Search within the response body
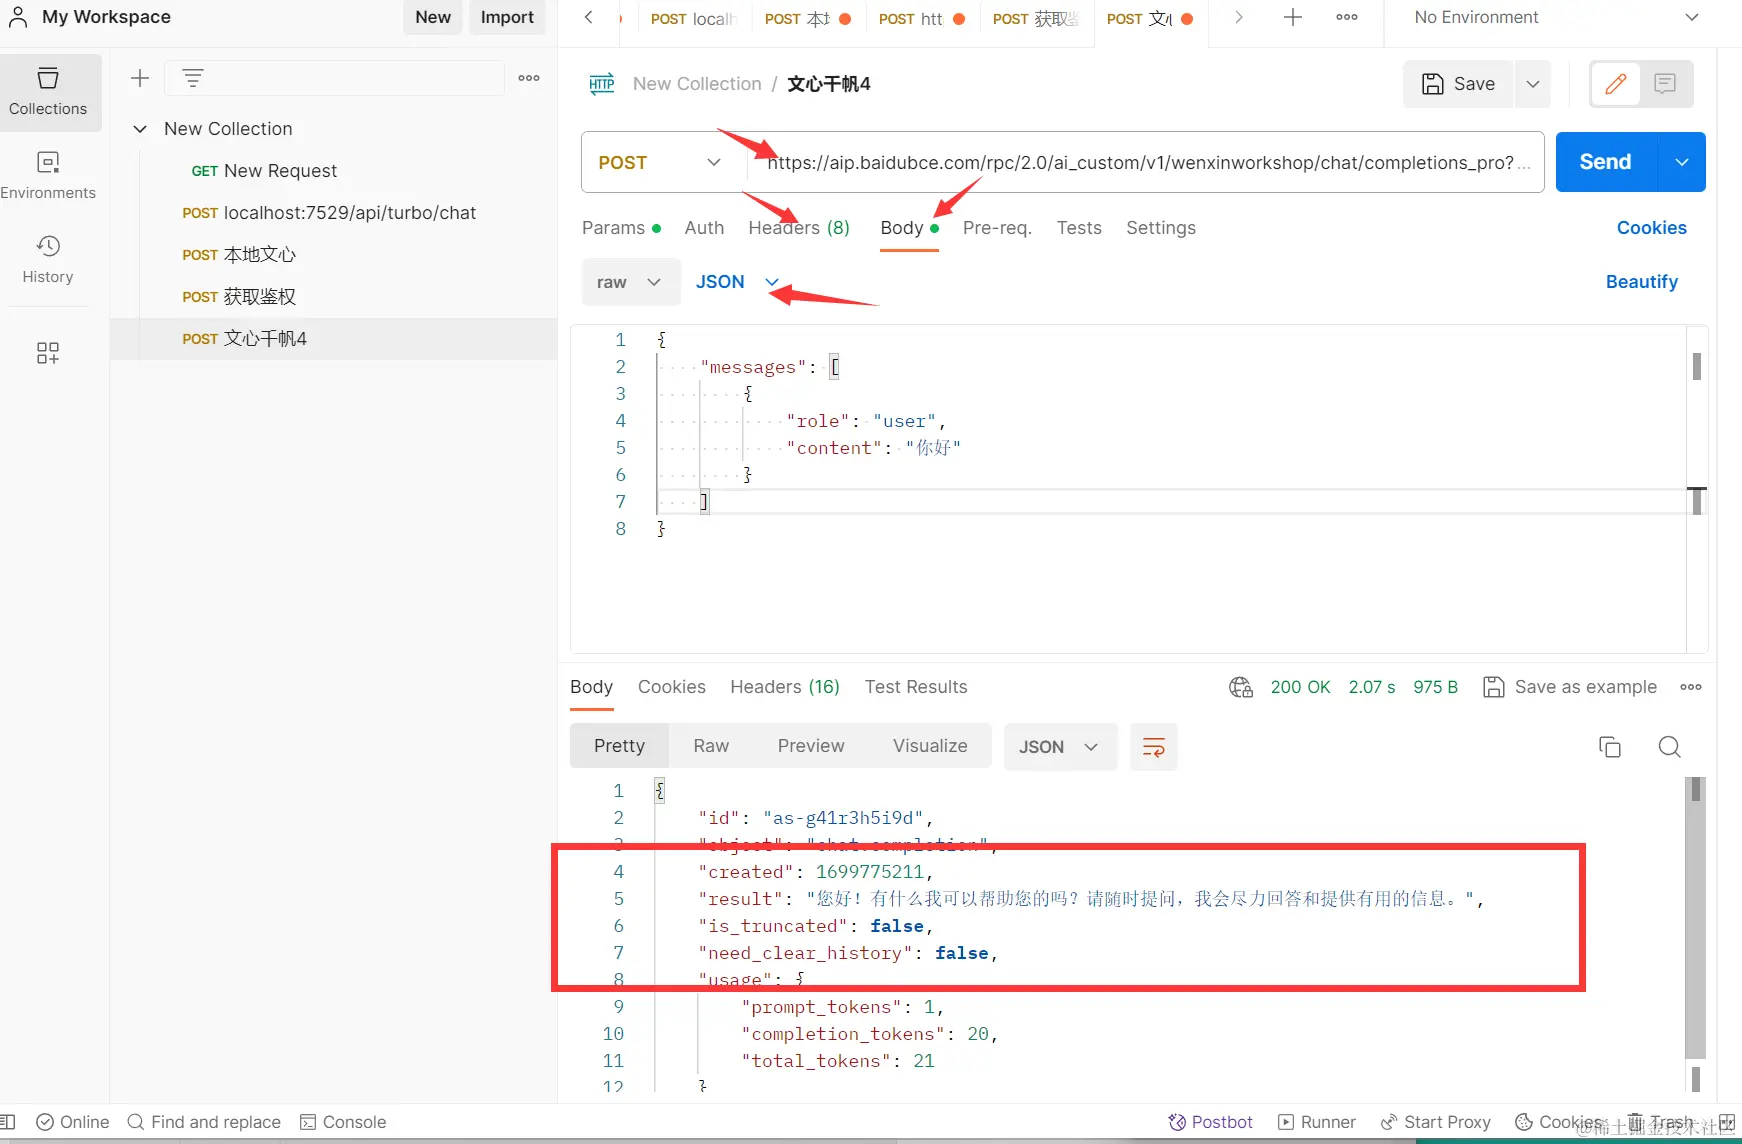 click(1669, 747)
